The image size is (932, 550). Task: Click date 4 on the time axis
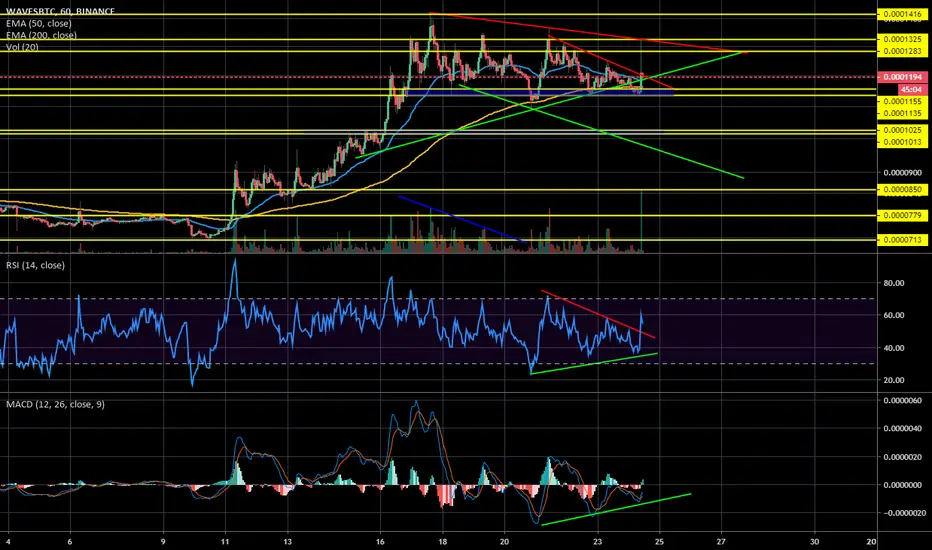click(8, 542)
